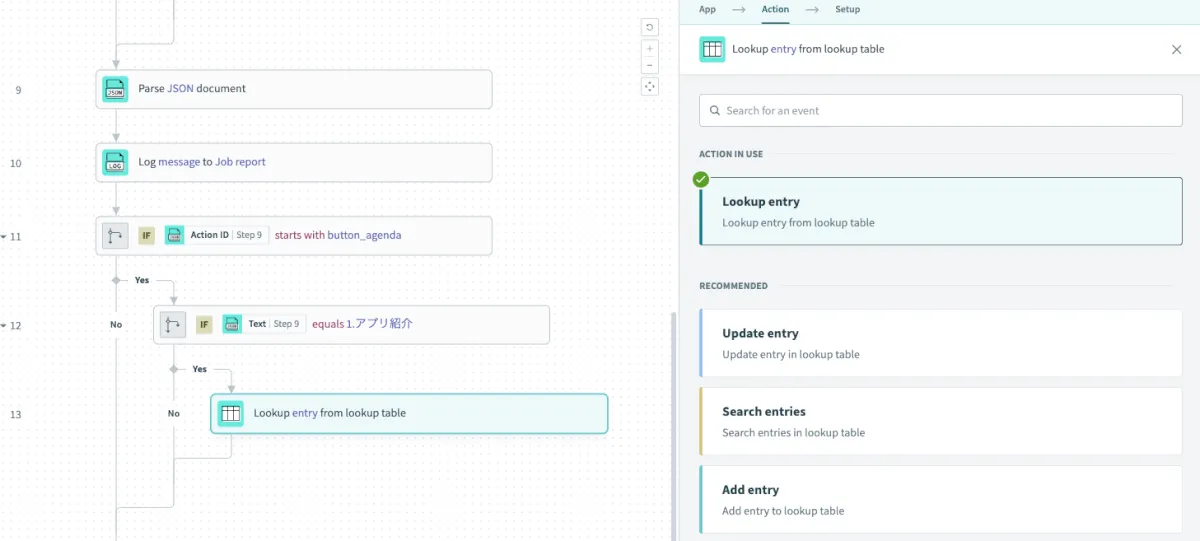Click the message link in step 10
Viewport: 1200px width, 541px height.
click(x=179, y=162)
